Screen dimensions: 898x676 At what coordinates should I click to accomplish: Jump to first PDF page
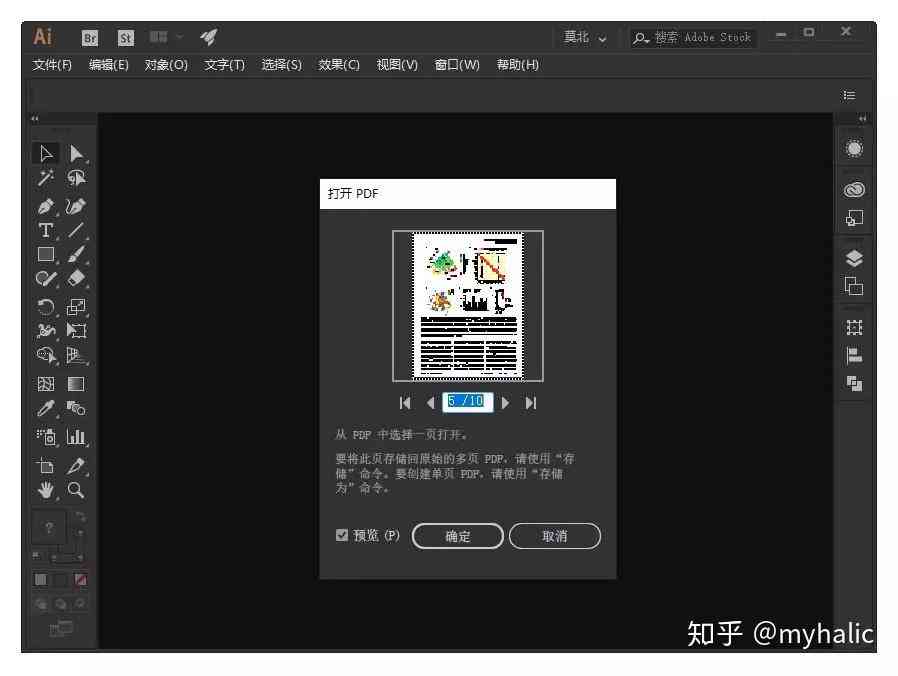[405, 403]
